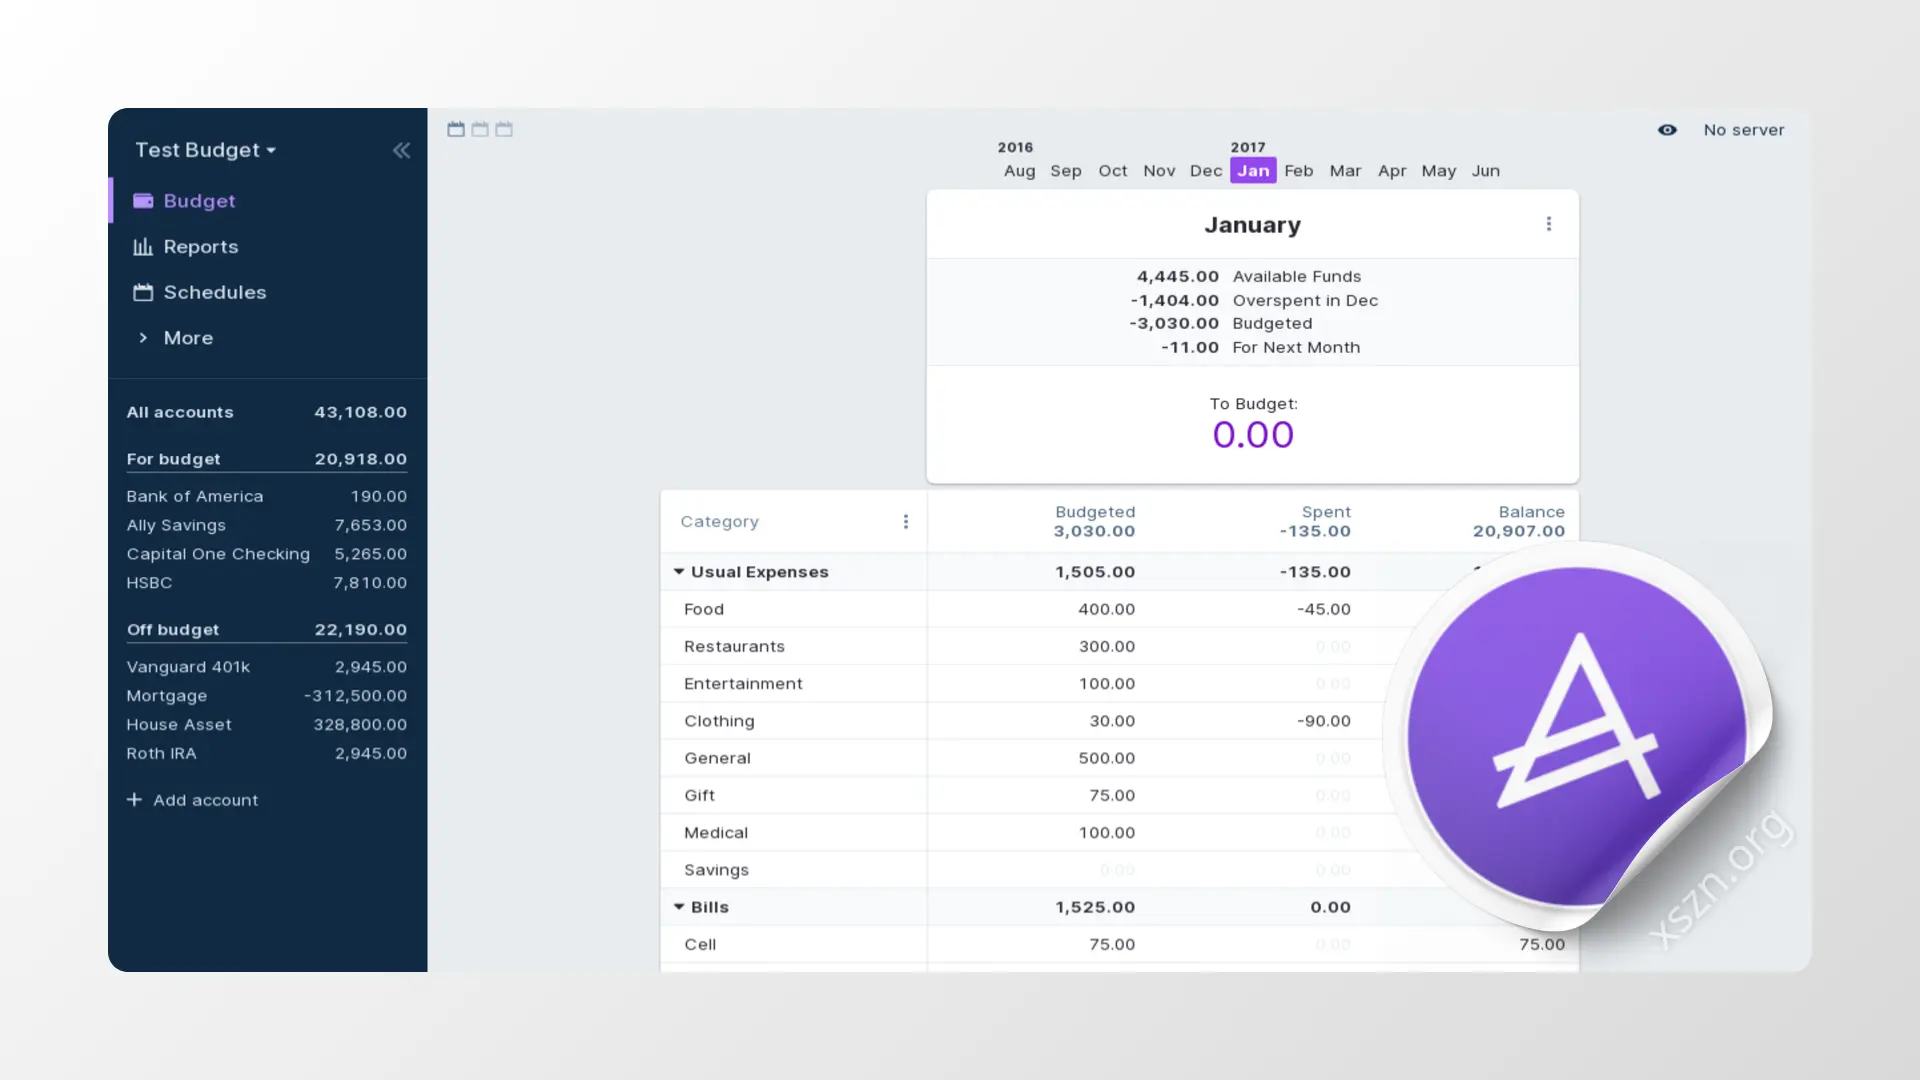The width and height of the screenshot is (1920, 1080).
Task: Open Vanguard 401k account
Action: click(x=267, y=667)
